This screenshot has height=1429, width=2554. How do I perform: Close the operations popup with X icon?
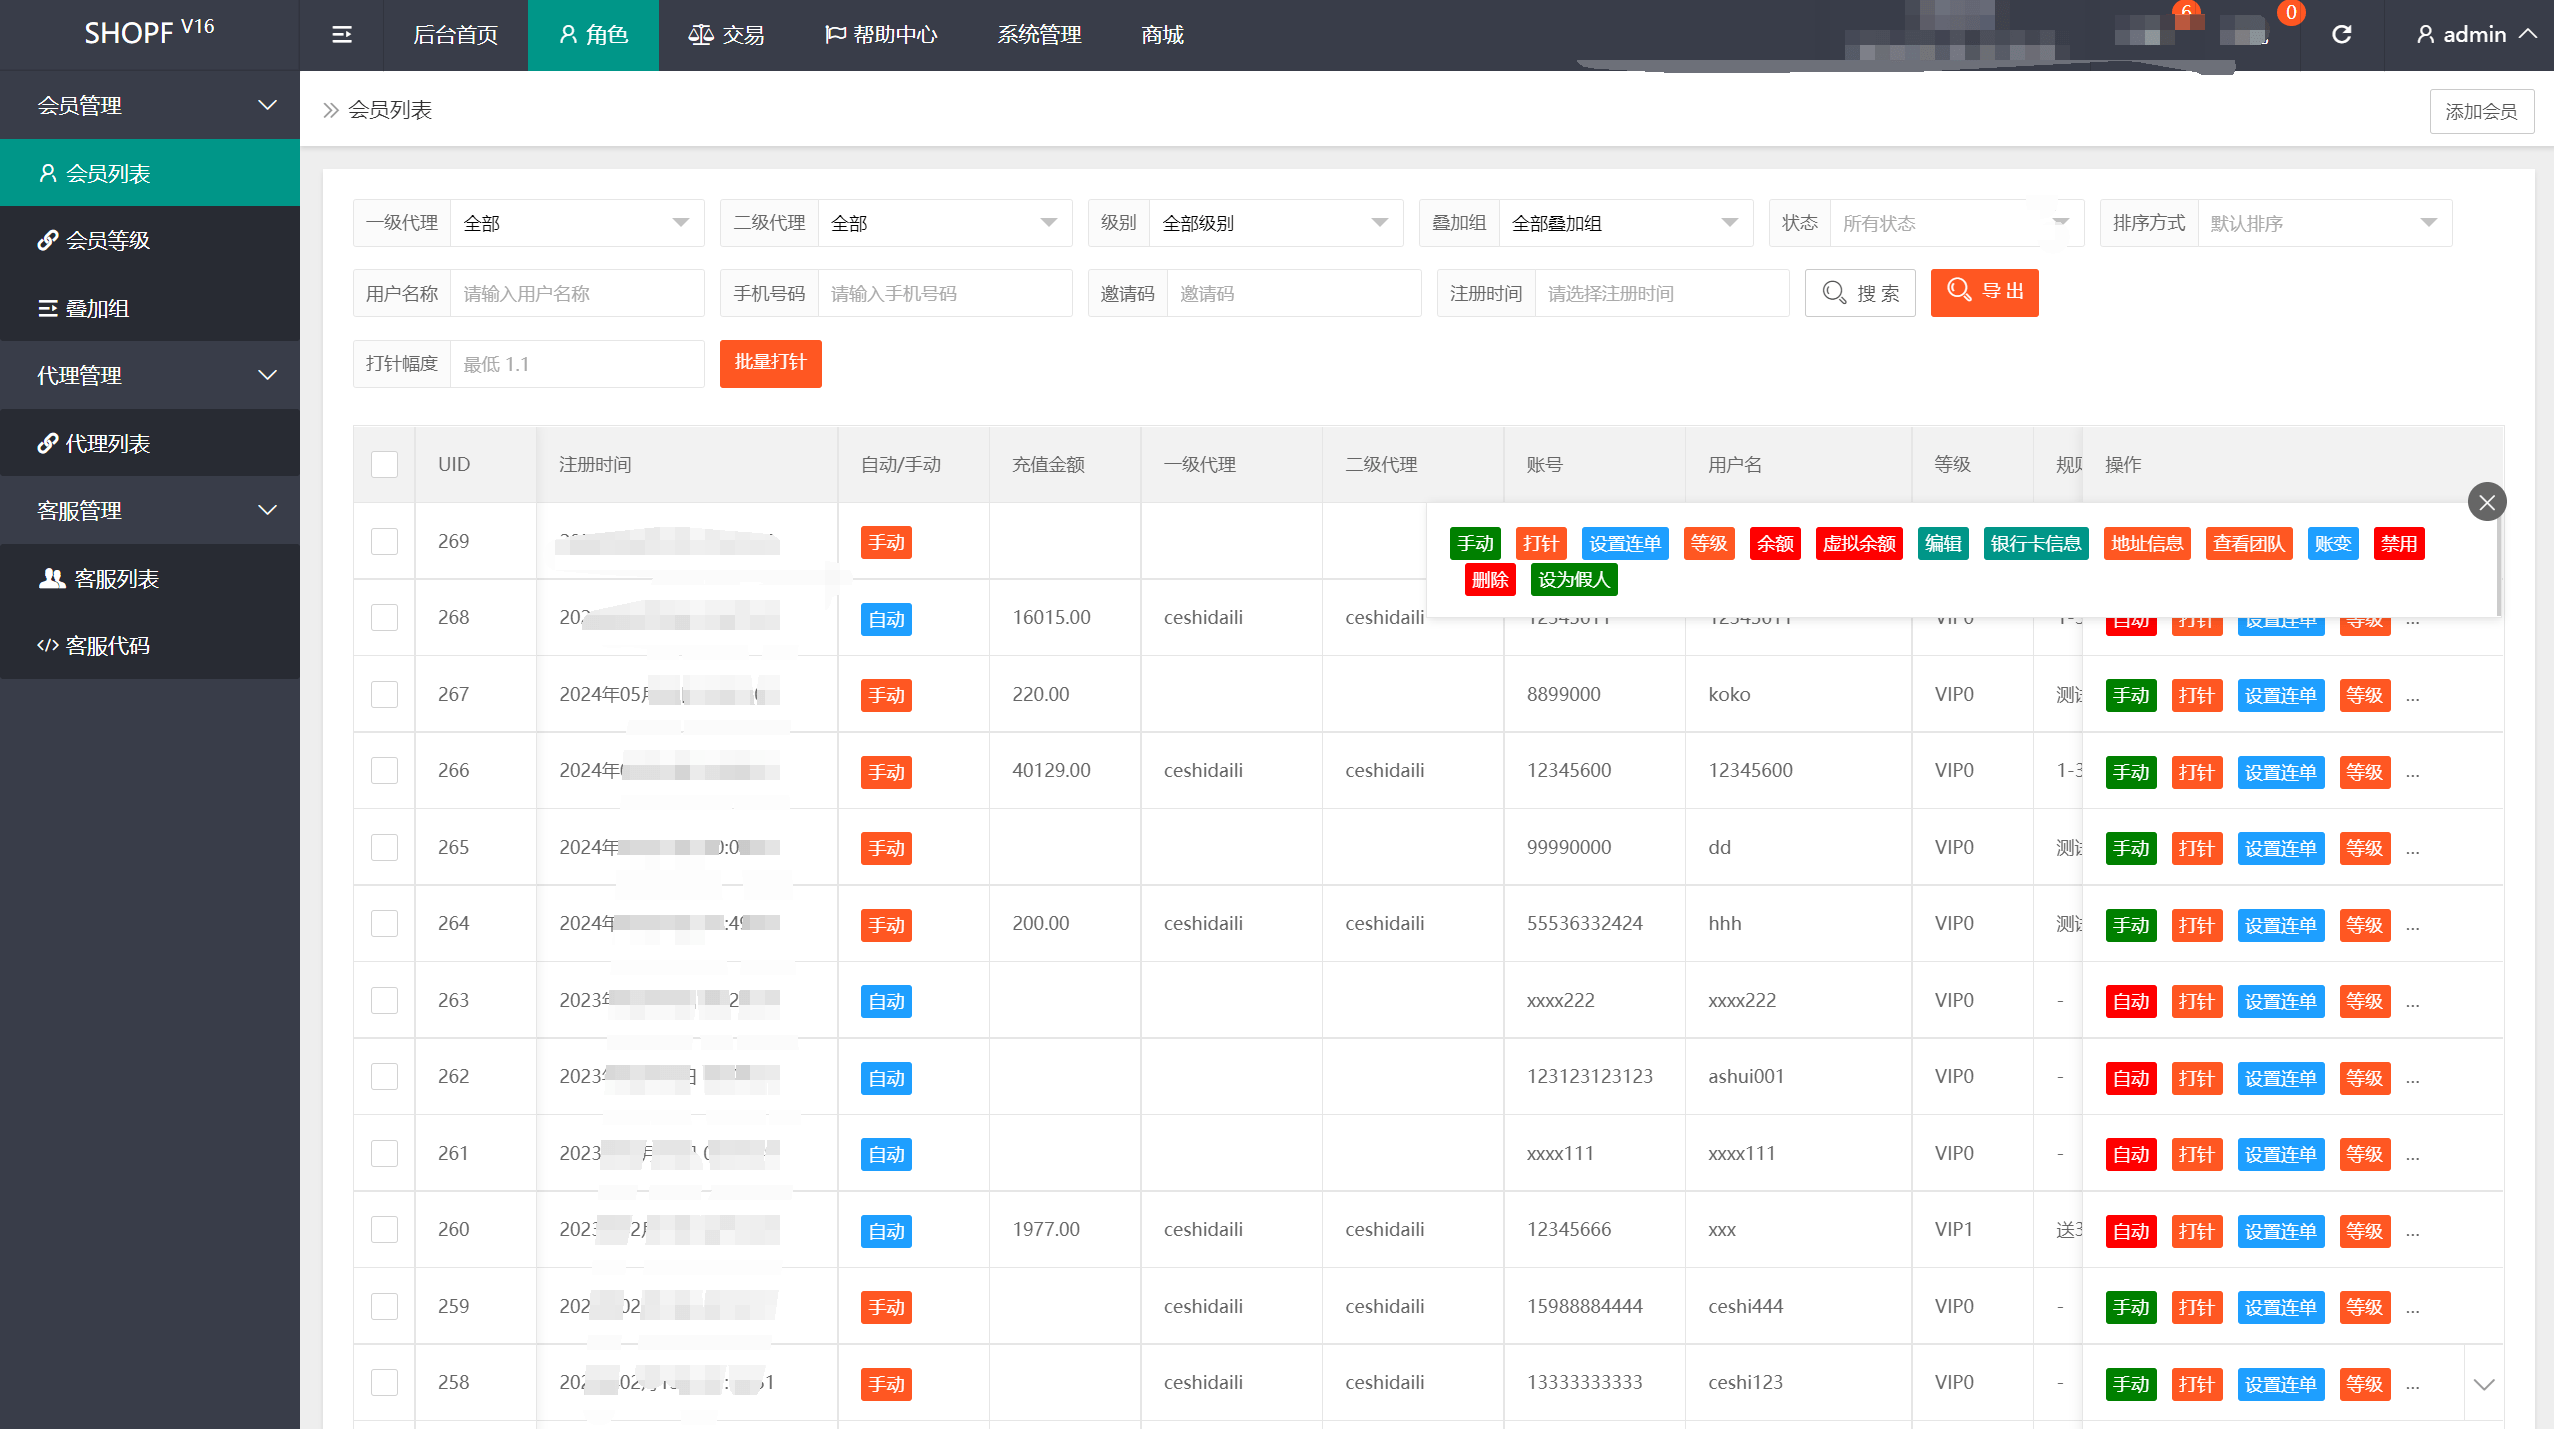2486,502
